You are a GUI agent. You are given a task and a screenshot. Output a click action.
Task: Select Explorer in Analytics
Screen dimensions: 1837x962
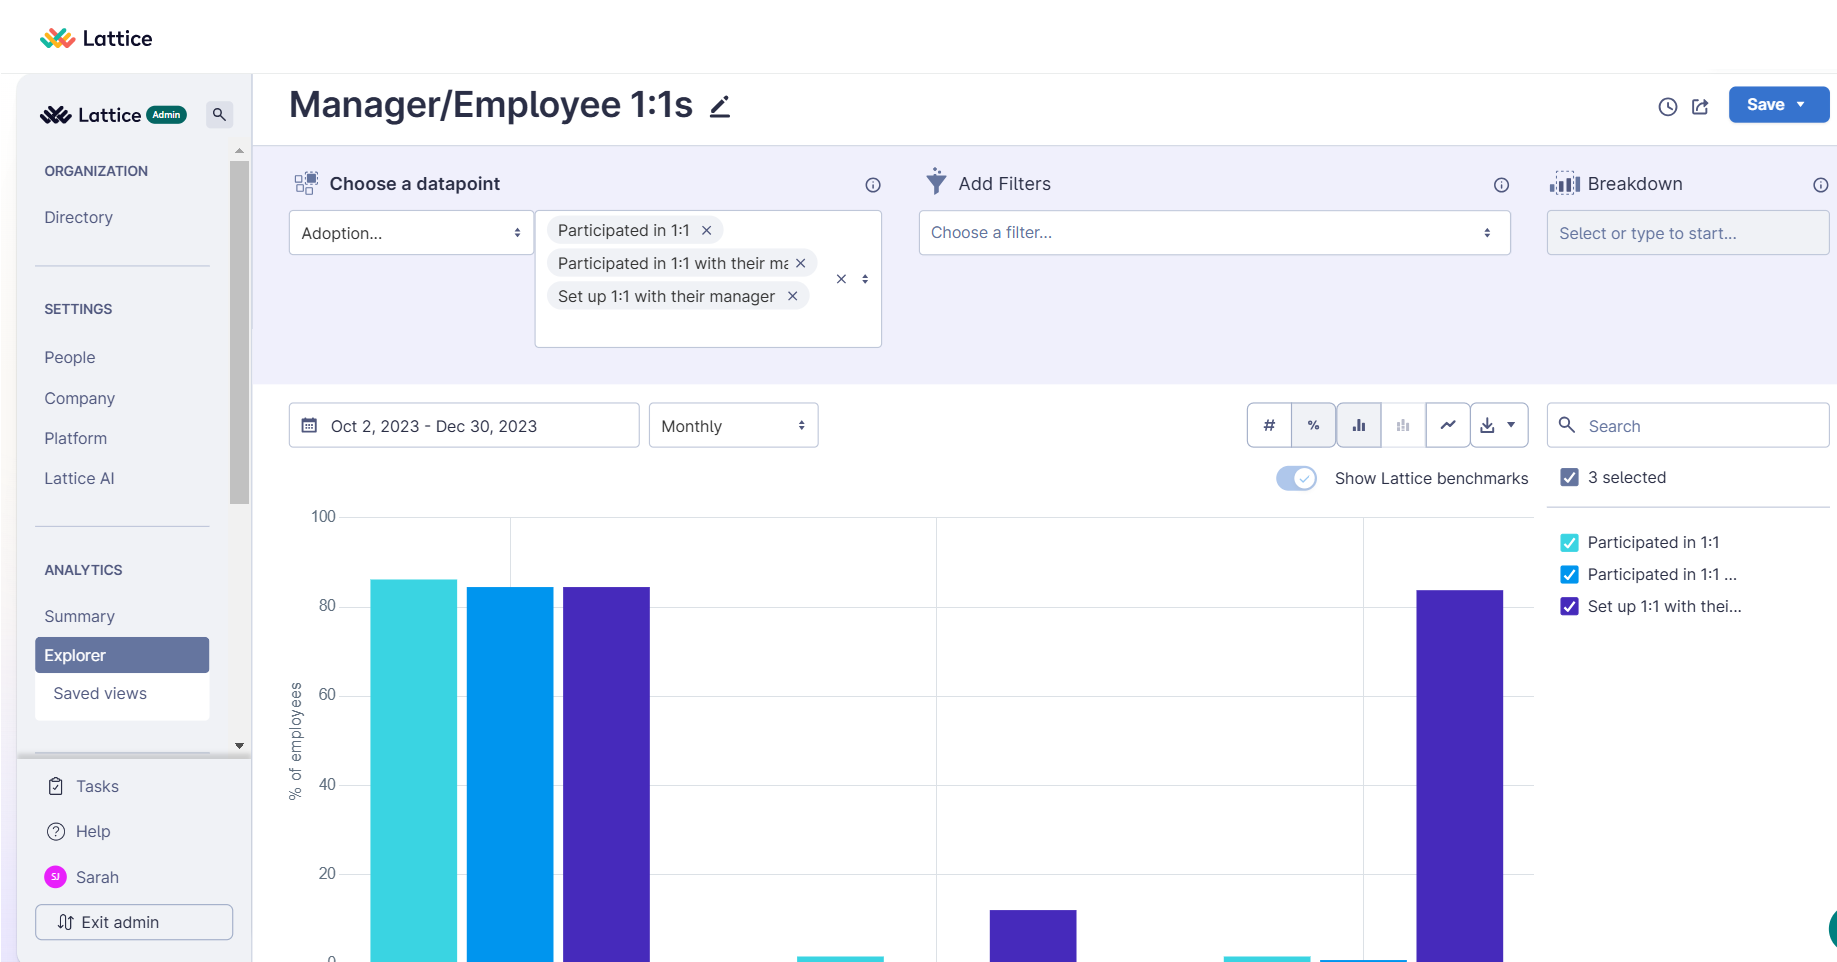pyautogui.click(x=122, y=655)
